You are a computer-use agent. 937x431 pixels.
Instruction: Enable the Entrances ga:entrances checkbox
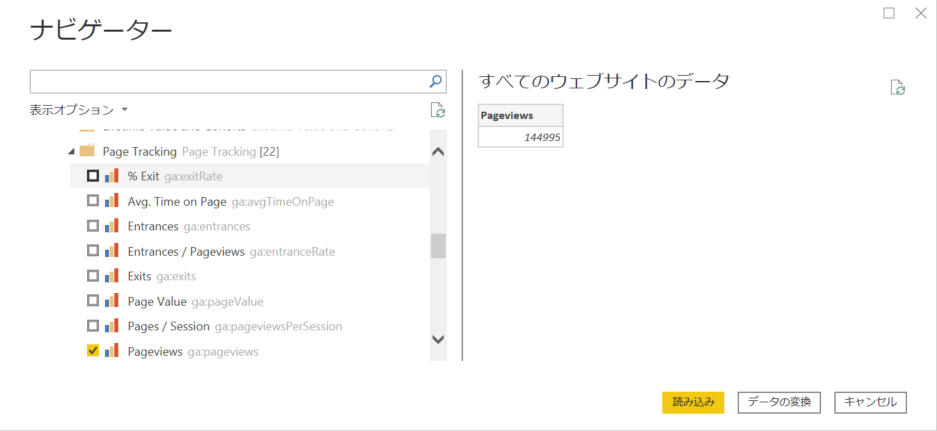coord(93,227)
